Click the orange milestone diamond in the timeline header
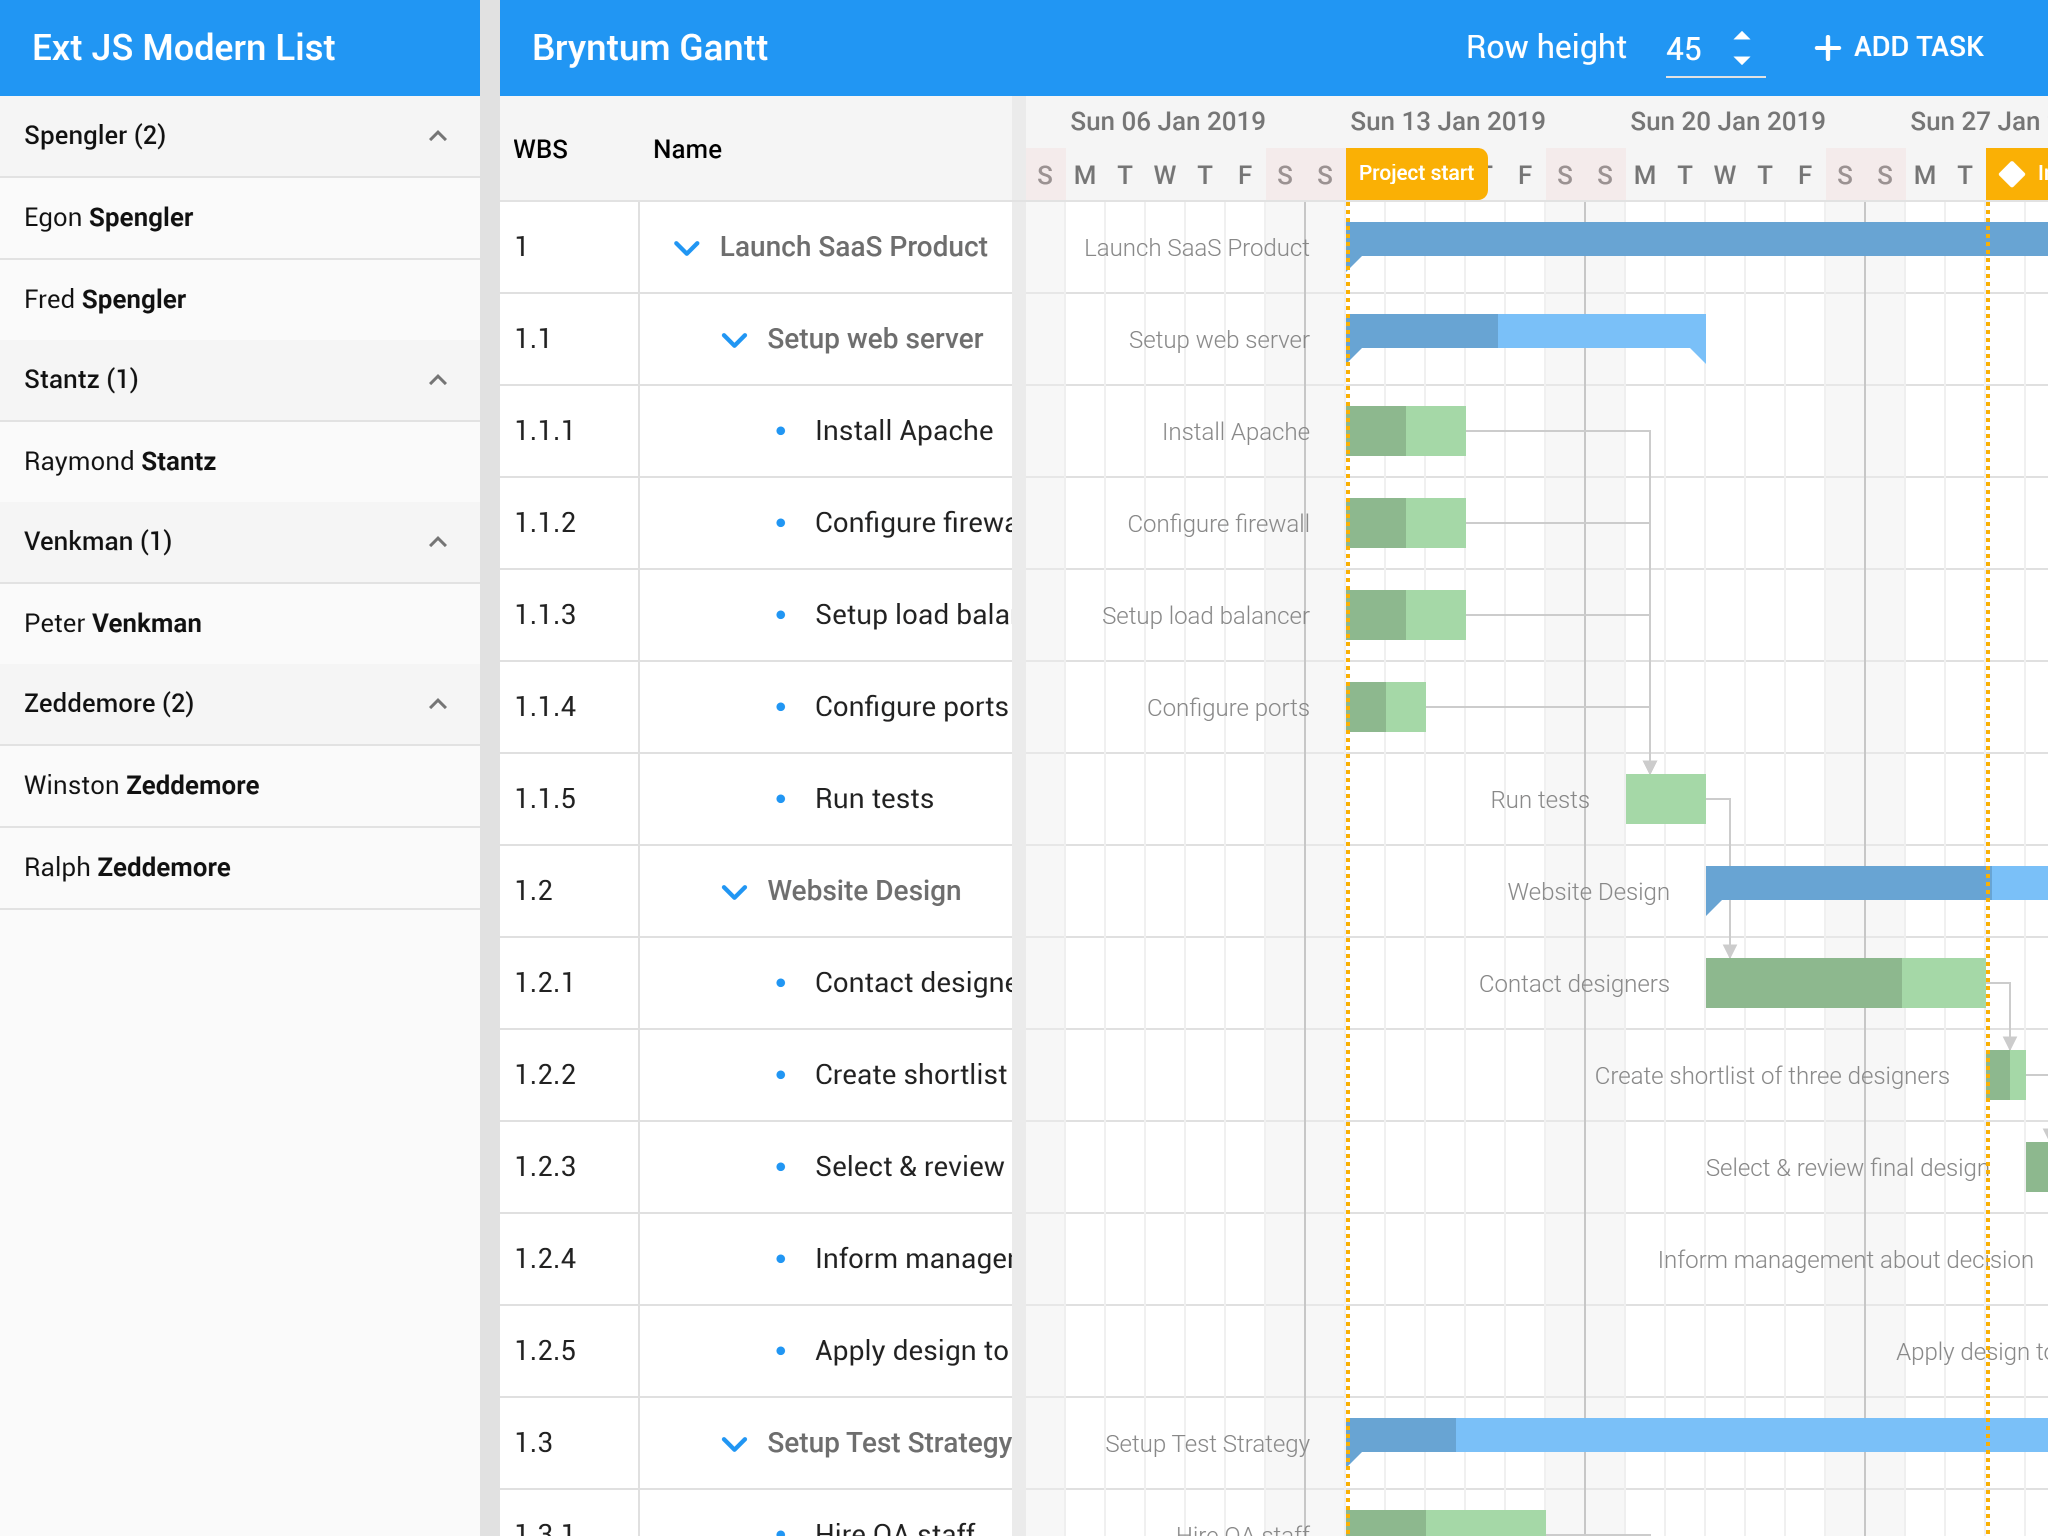Viewport: 2048px width, 1536px height. (2014, 174)
